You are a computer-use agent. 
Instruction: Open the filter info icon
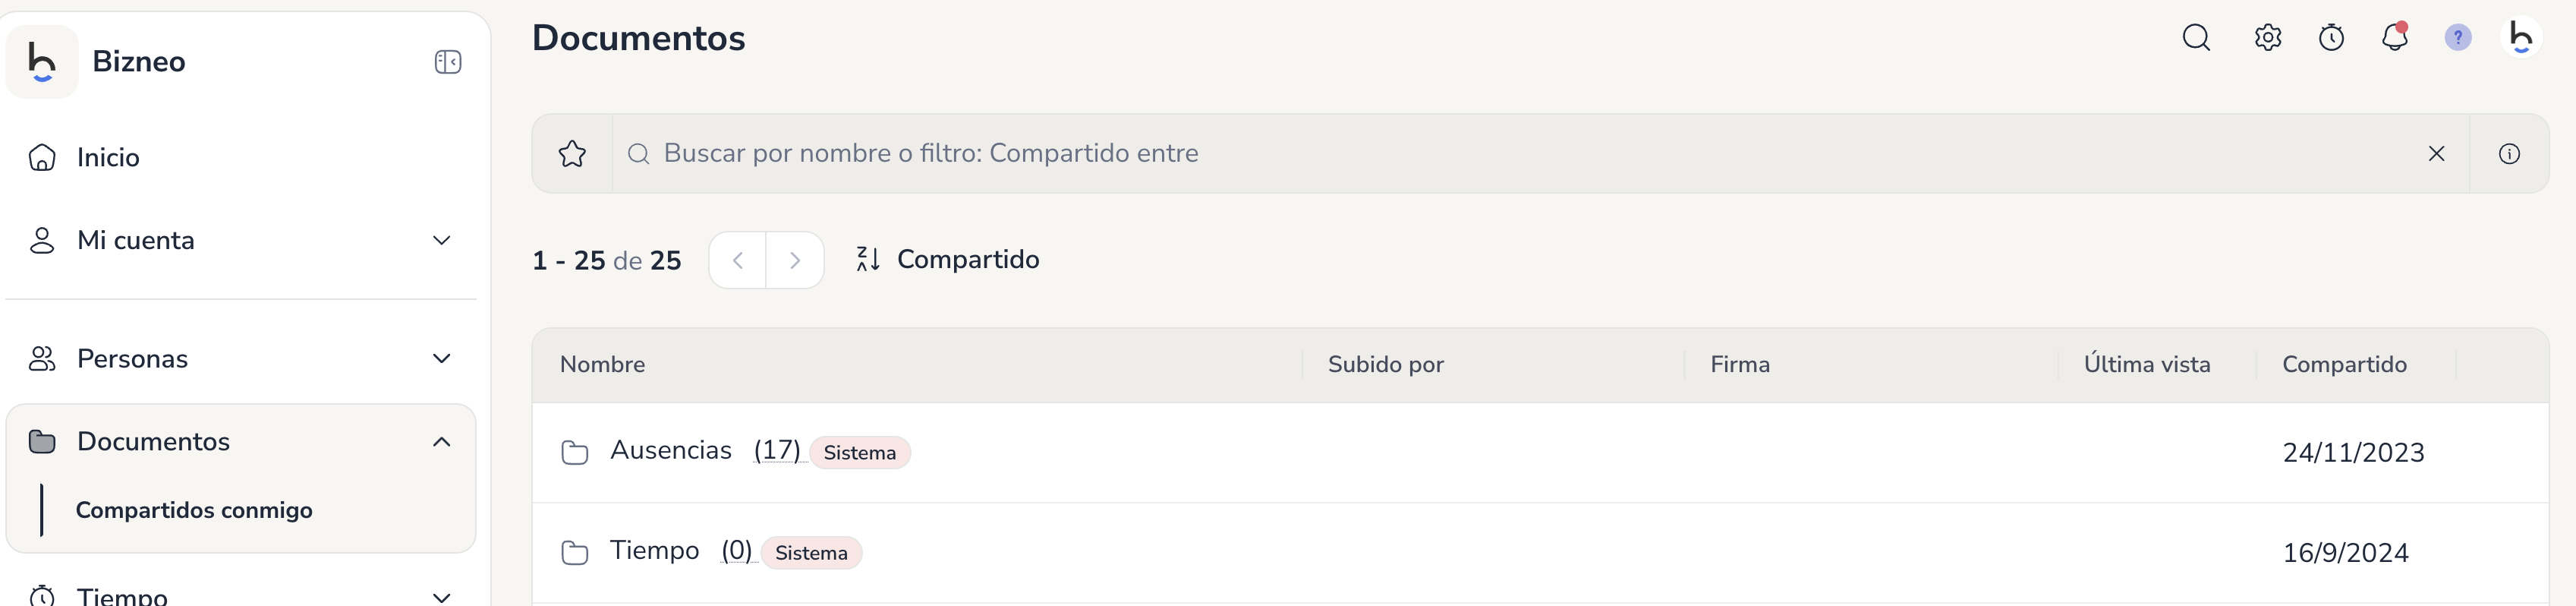pyautogui.click(x=2508, y=154)
